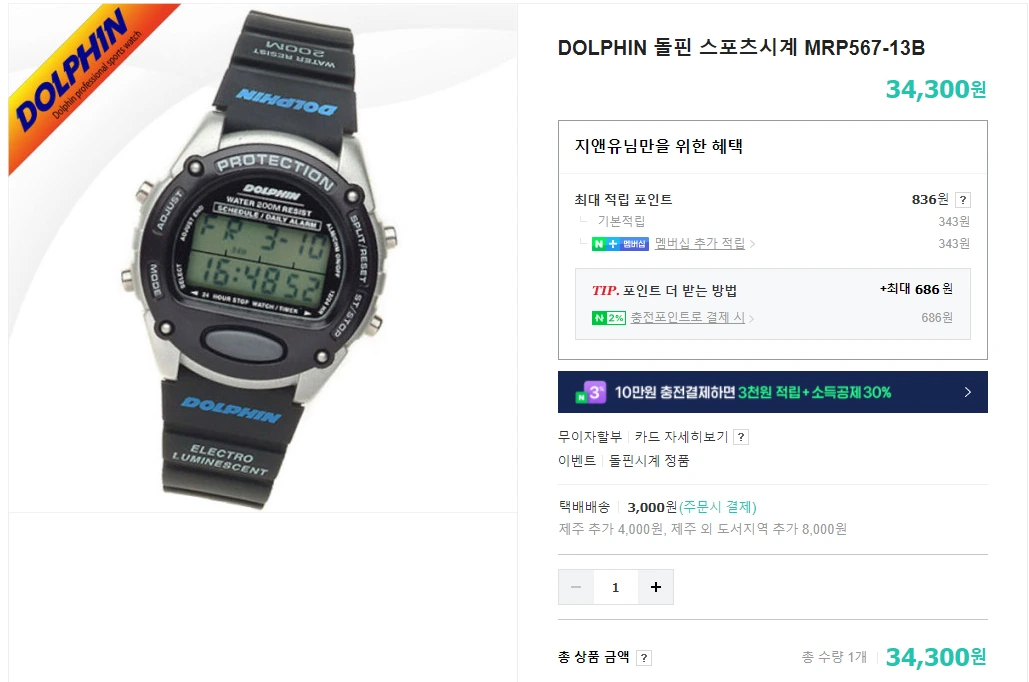
Task: Decrease quantity with the minus button
Action: tap(576, 587)
